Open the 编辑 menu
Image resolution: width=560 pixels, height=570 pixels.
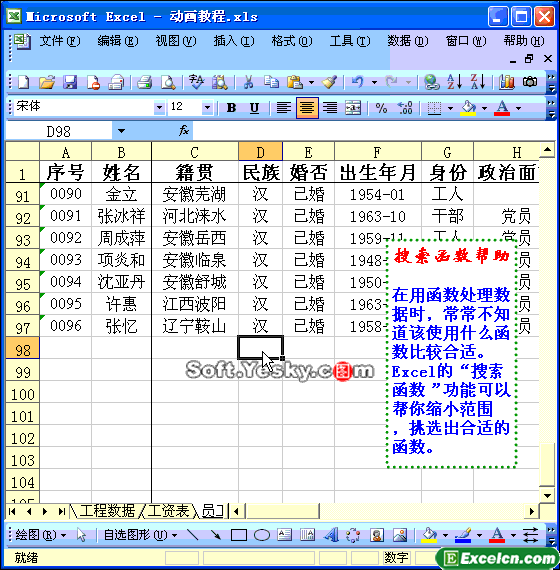point(118,41)
